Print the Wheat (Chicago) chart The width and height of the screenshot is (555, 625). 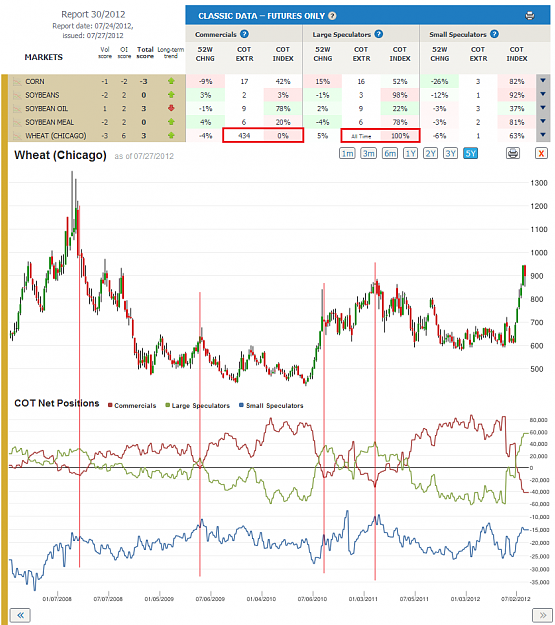coord(513,153)
